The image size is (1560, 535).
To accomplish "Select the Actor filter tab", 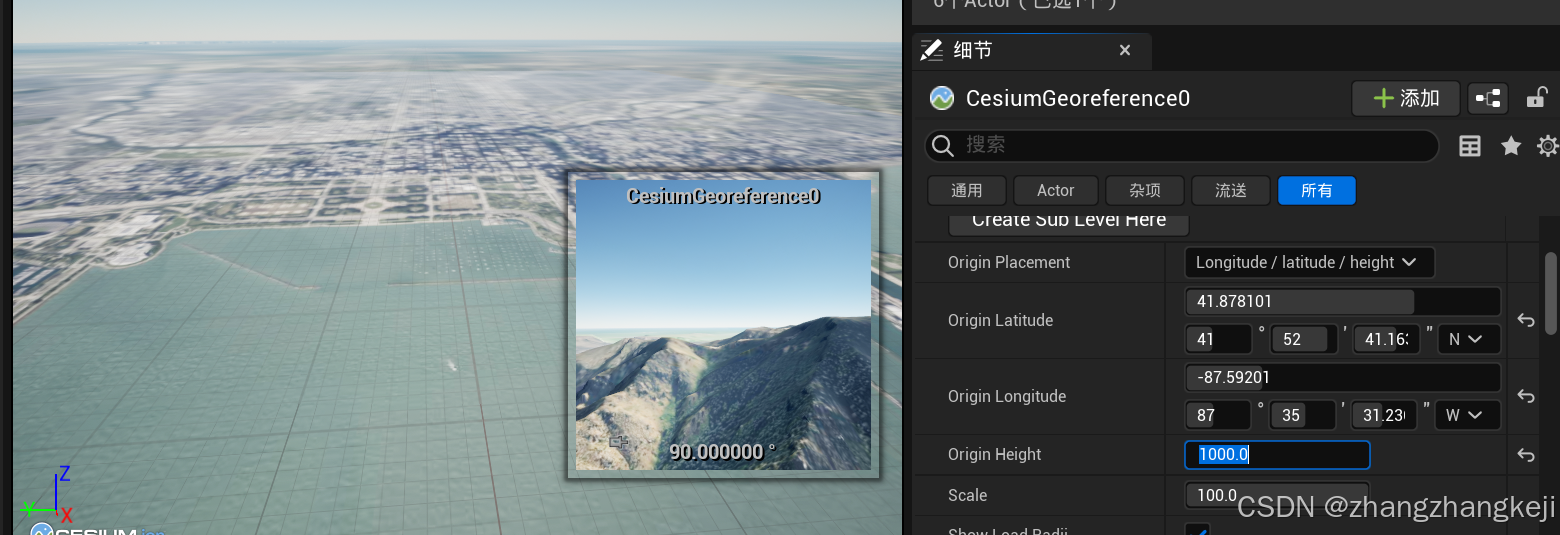I will [x=1055, y=190].
